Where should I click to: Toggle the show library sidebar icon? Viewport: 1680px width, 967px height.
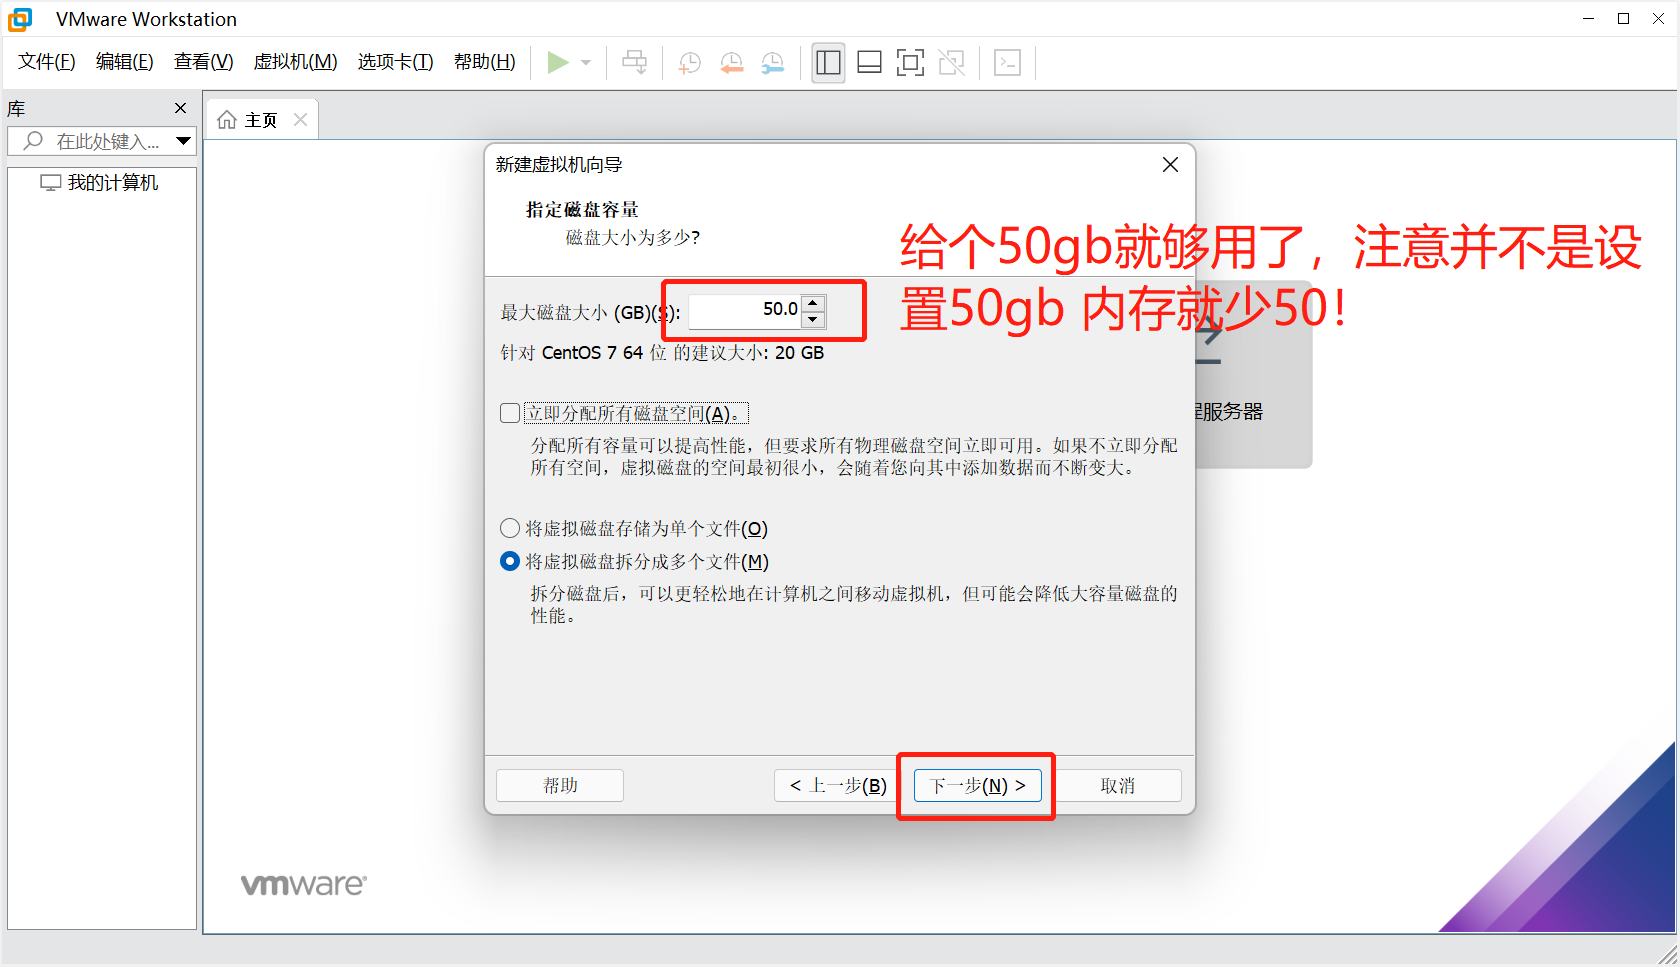828,62
